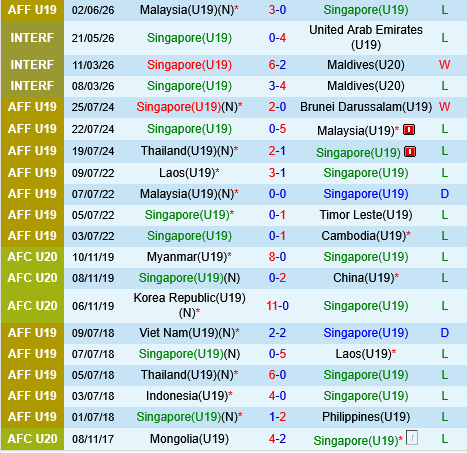Click the date 25/07/24
This screenshot has width=467, height=453.
[93, 107]
